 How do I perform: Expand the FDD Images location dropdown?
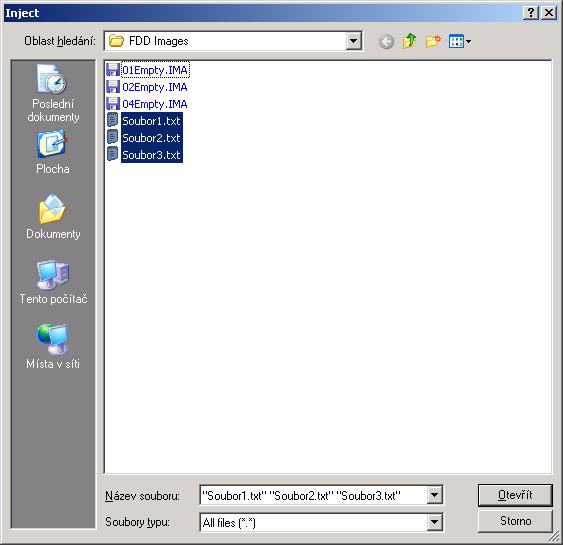pos(353,41)
